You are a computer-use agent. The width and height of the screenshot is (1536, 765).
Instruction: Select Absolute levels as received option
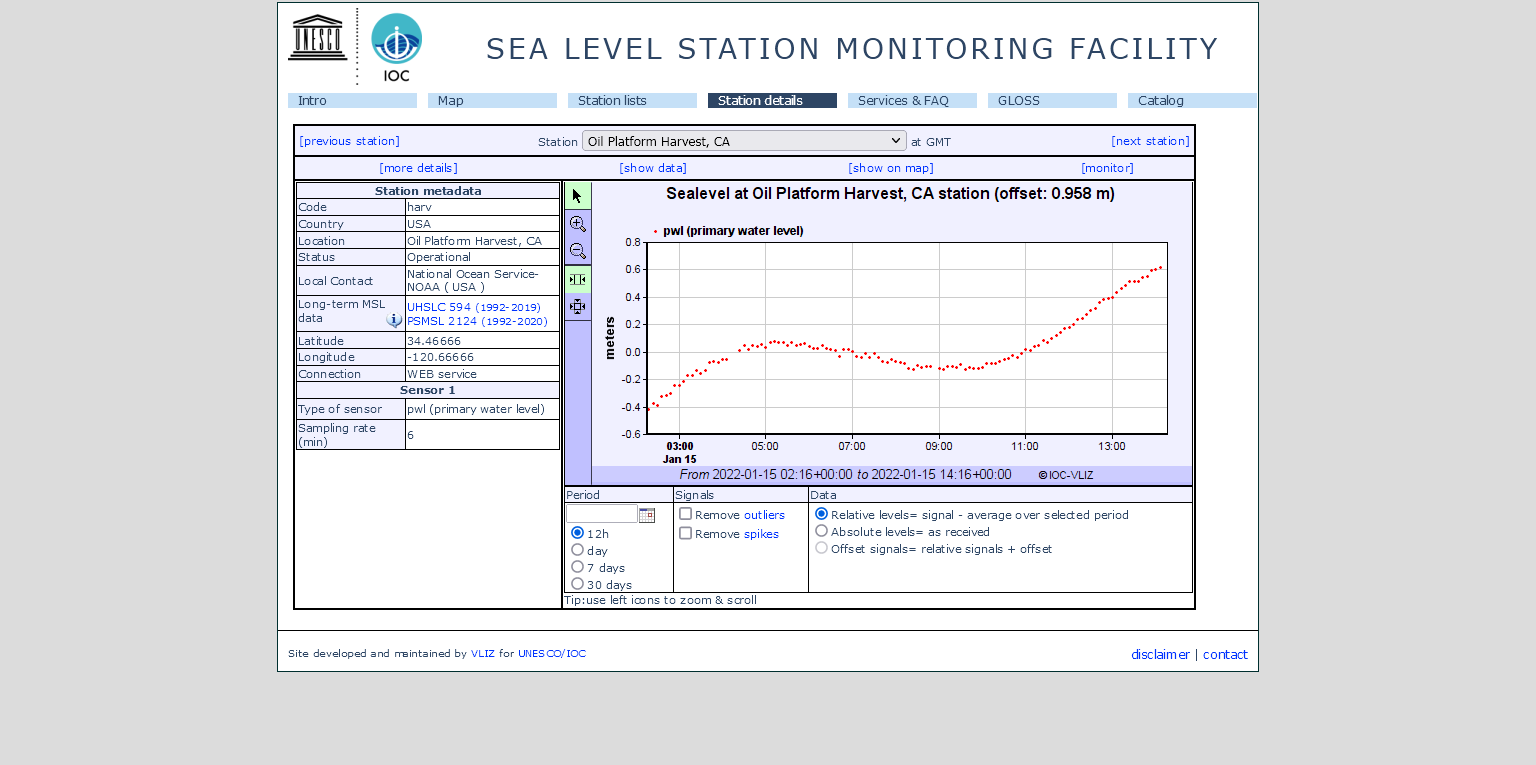pos(822,531)
